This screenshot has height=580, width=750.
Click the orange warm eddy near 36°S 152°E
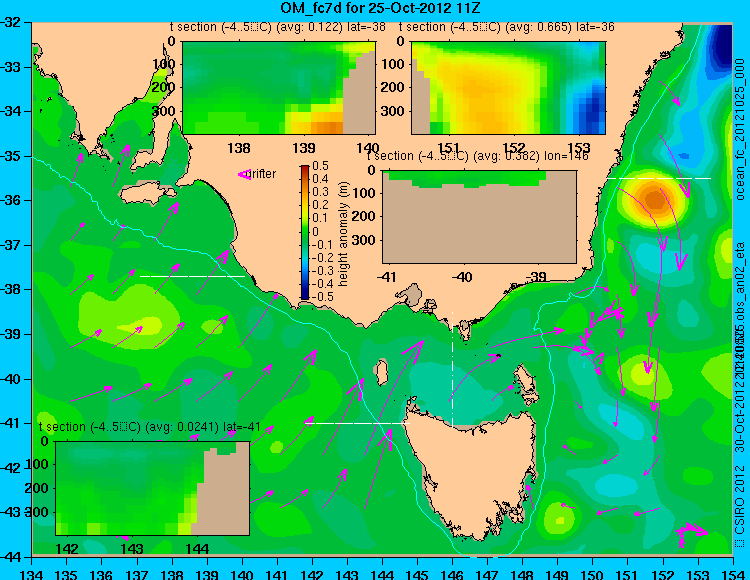pyautogui.click(x=653, y=198)
